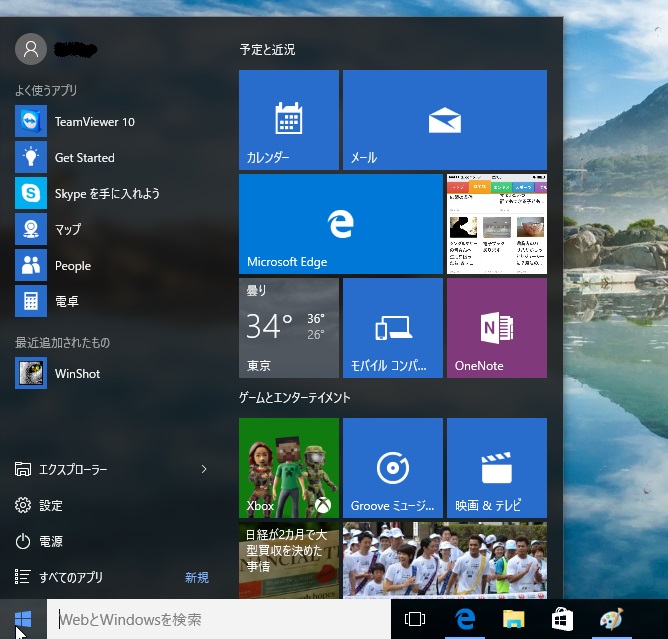Click the TeamViewer 10 text label
The height and width of the screenshot is (639, 668).
(x=95, y=122)
